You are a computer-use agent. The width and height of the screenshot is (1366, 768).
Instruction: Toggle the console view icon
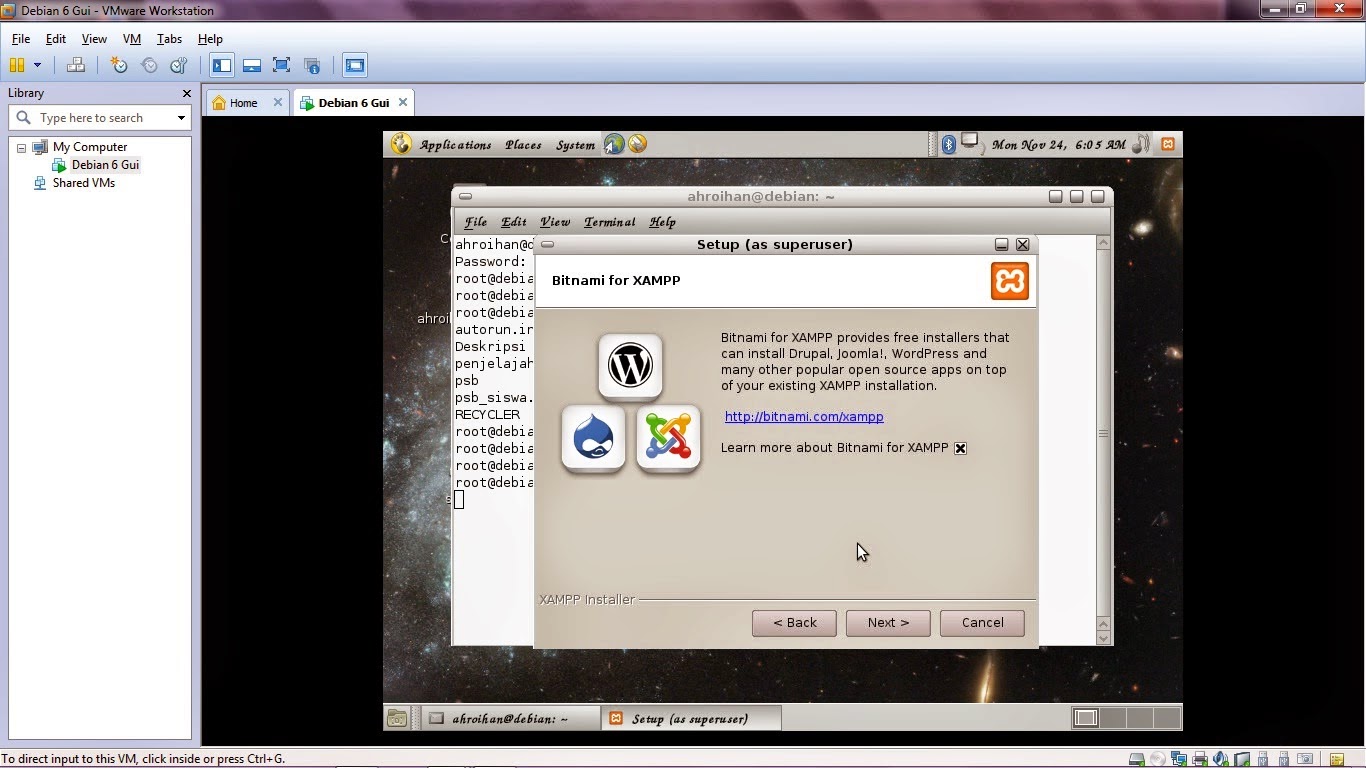tap(354, 66)
